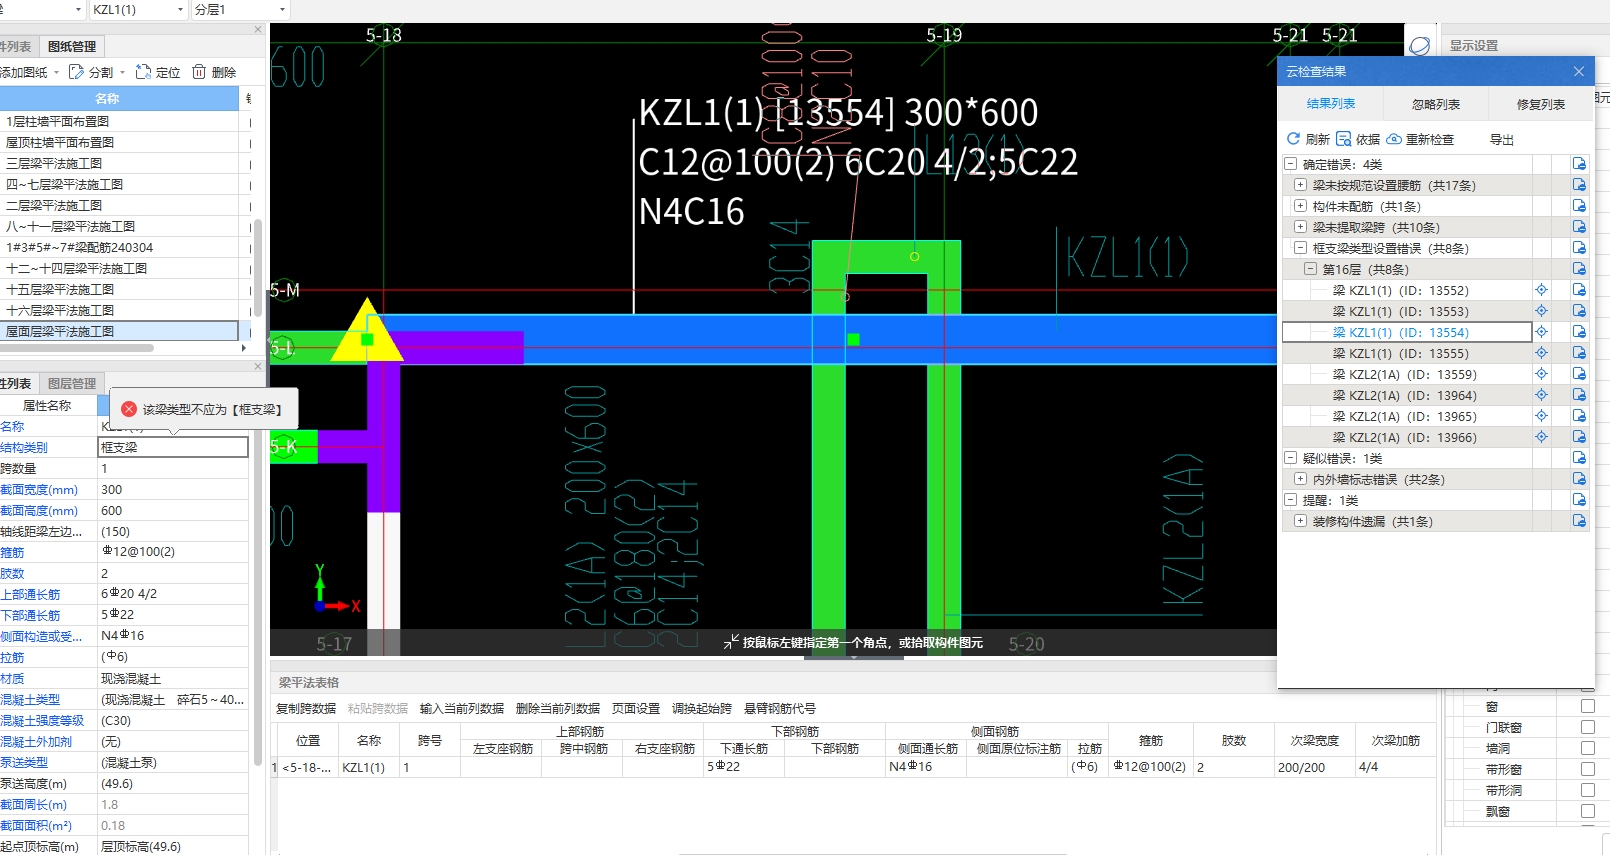This screenshot has height=855, width=1610.
Task: Switch to 结果列表 tab
Action: (x=1331, y=104)
